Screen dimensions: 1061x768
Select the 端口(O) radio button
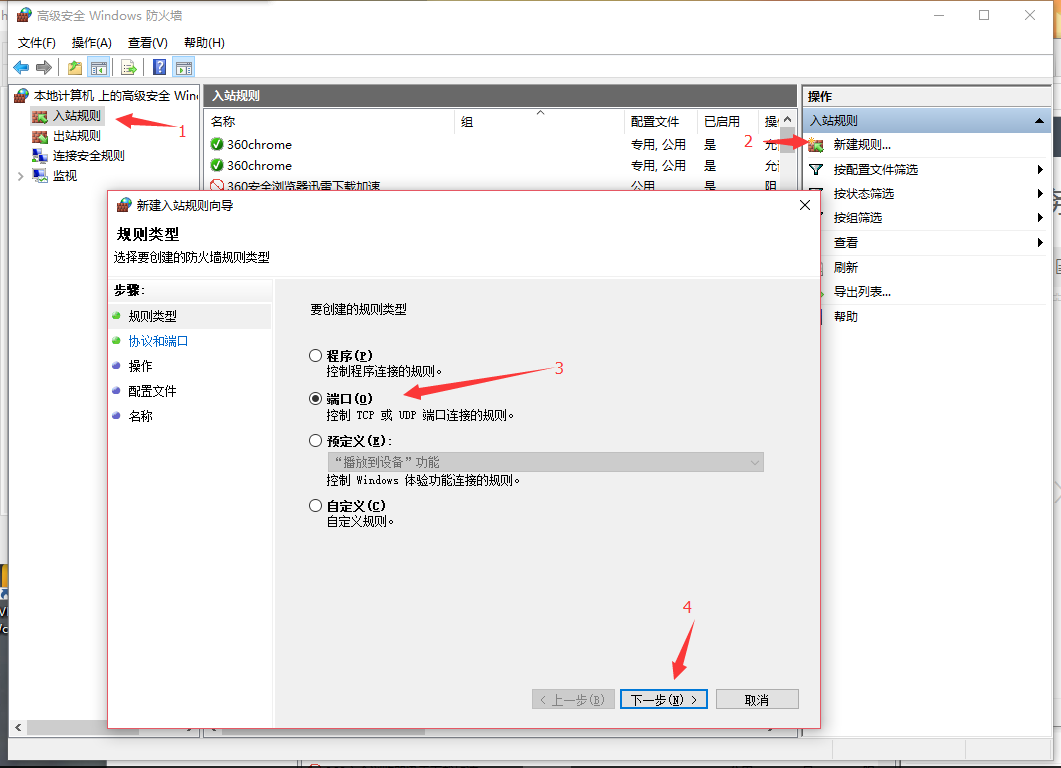[315, 399]
